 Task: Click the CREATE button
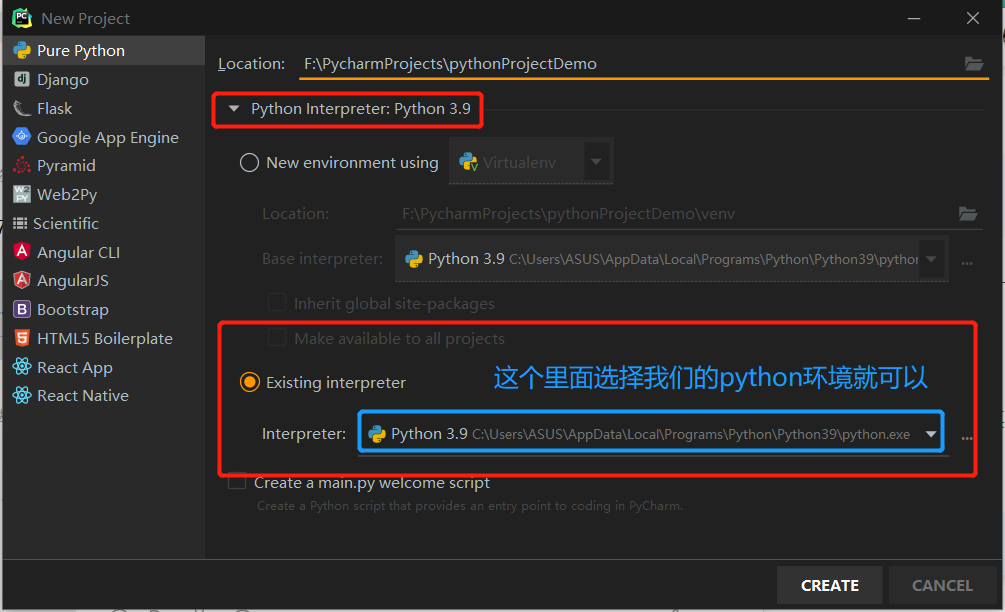[829, 585]
